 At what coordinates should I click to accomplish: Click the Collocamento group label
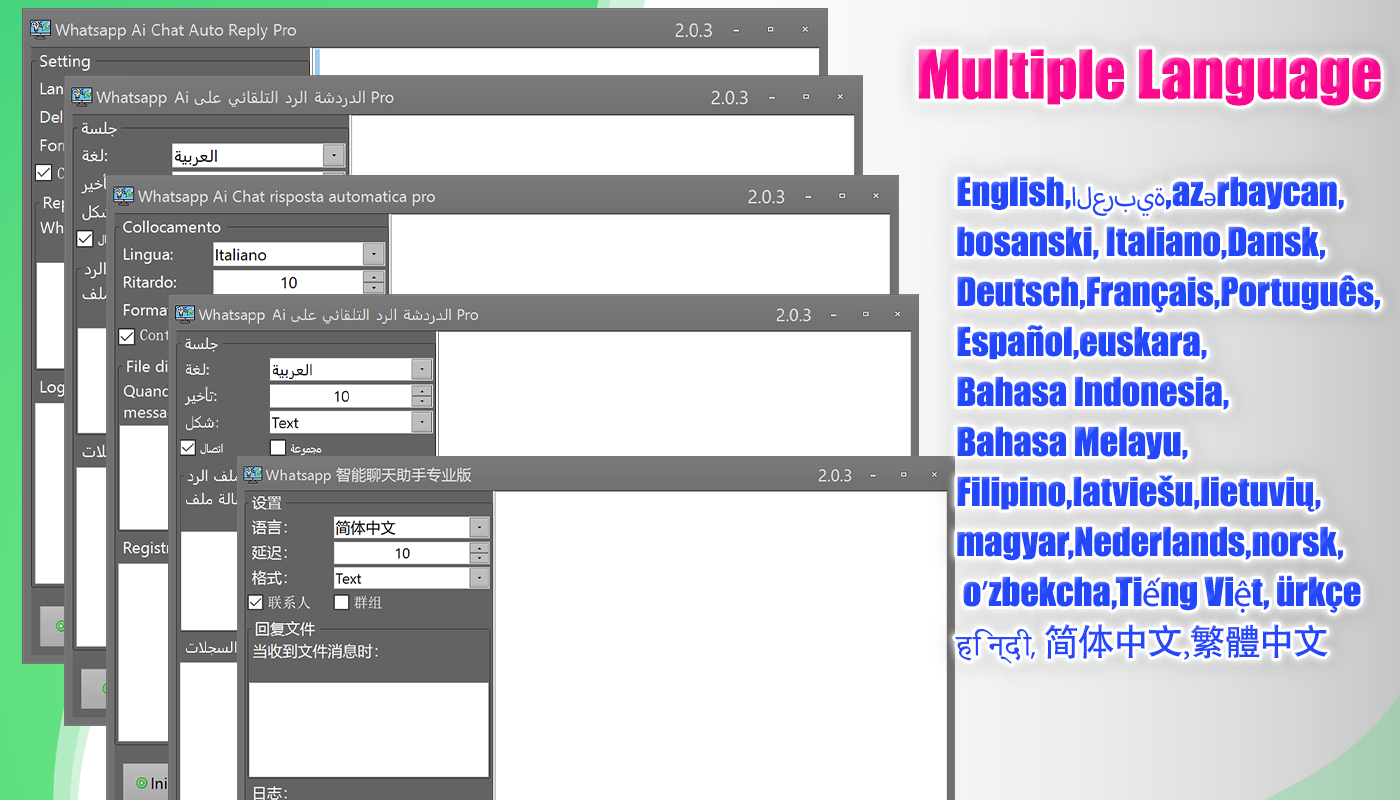pos(172,227)
